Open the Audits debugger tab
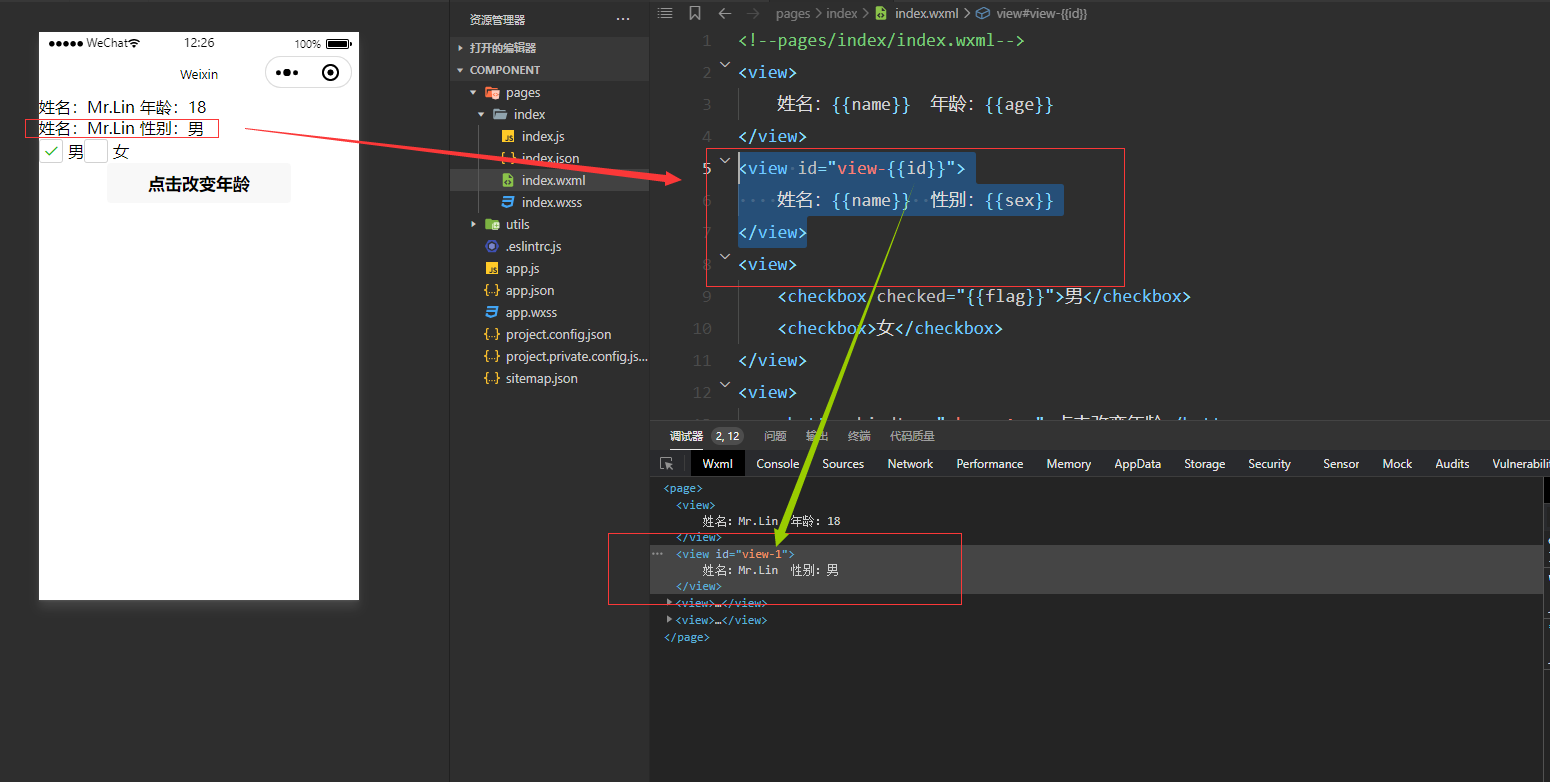Viewport: 1550px width, 782px height. click(1452, 464)
